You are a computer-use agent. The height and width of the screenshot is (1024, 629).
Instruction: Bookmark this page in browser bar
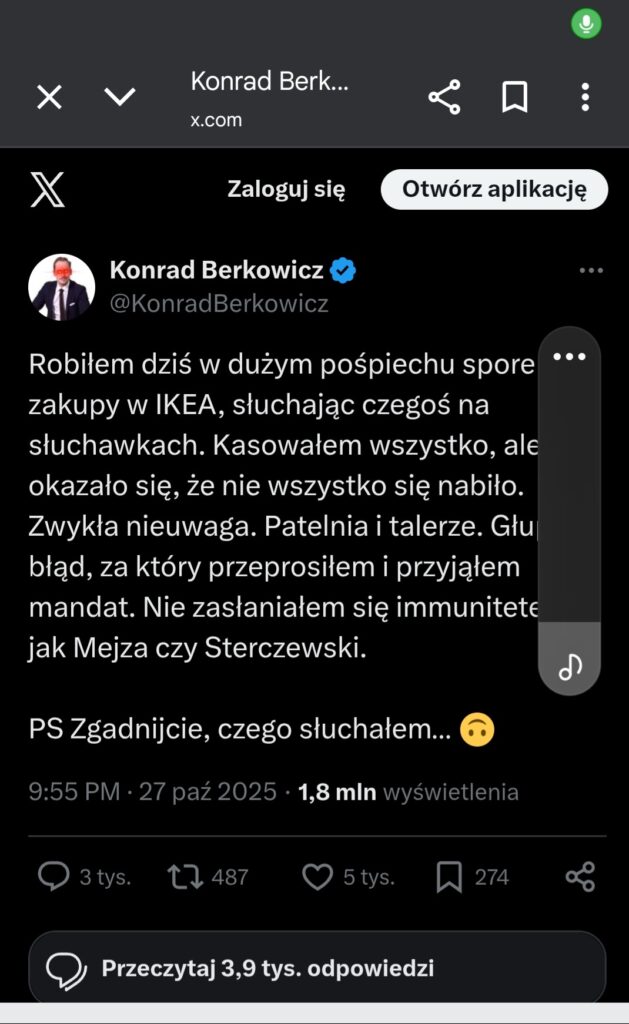(x=514, y=97)
